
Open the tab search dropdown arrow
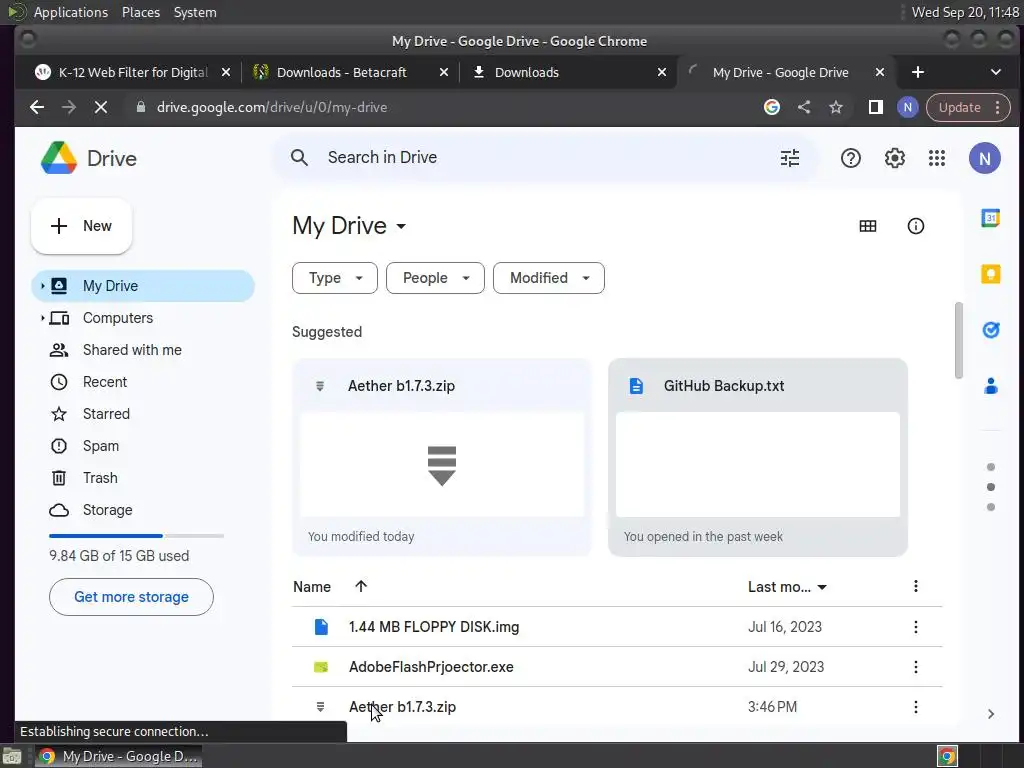tap(995, 72)
